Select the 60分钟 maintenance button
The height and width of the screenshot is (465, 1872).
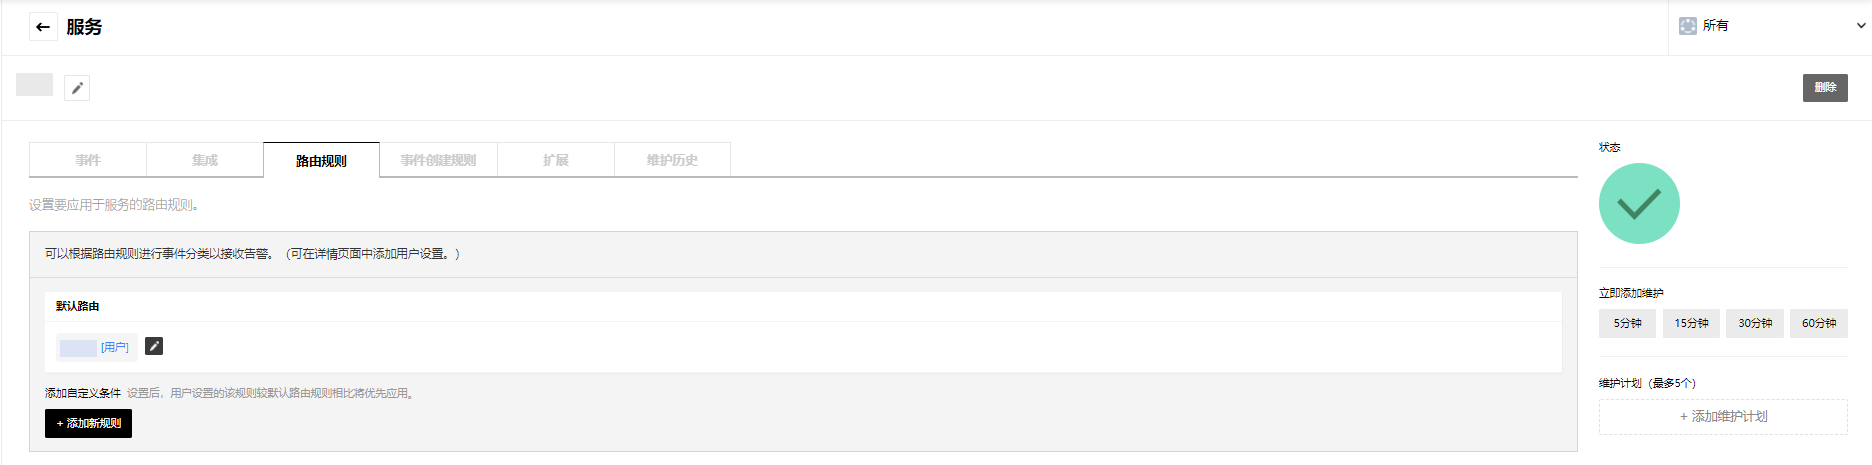pos(1818,323)
